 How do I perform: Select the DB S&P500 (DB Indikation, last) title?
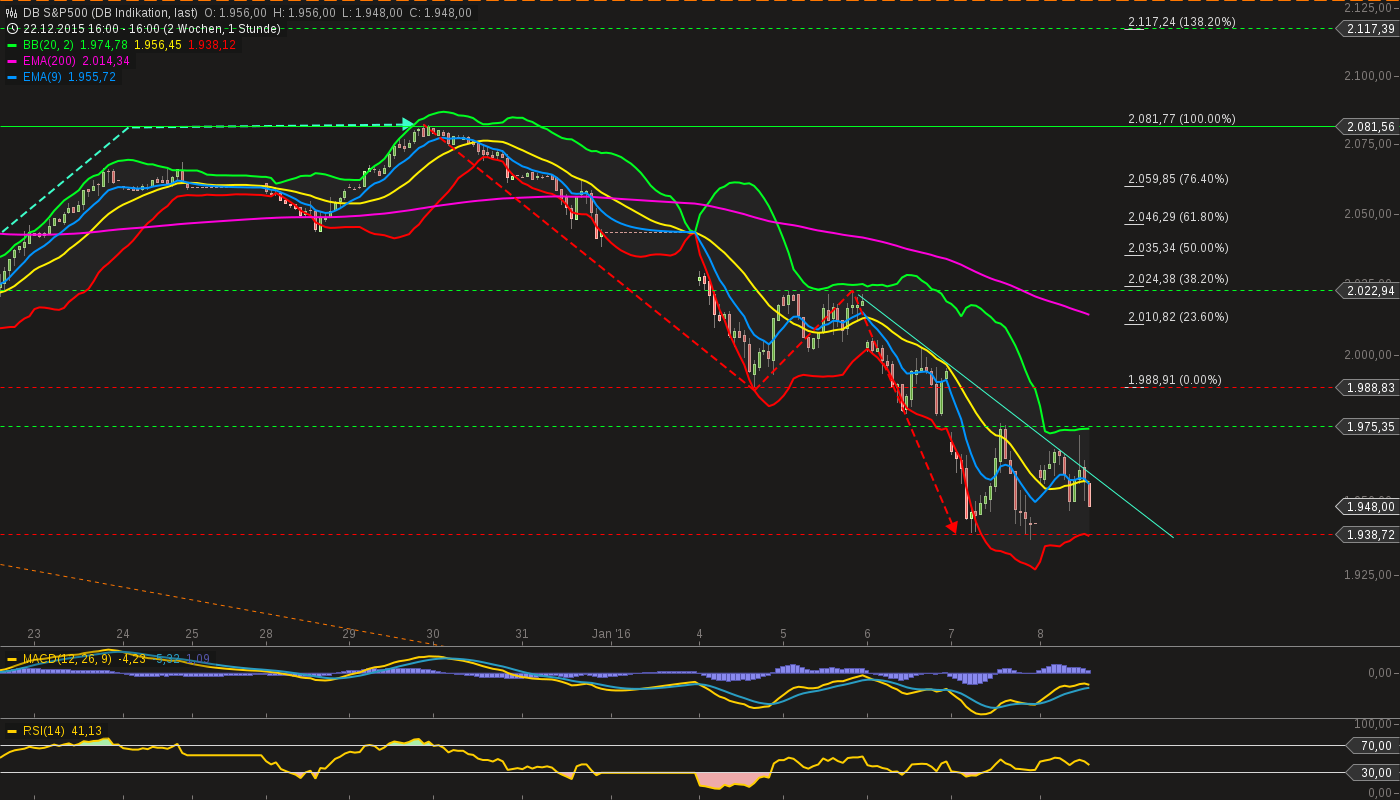(x=111, y=13)
